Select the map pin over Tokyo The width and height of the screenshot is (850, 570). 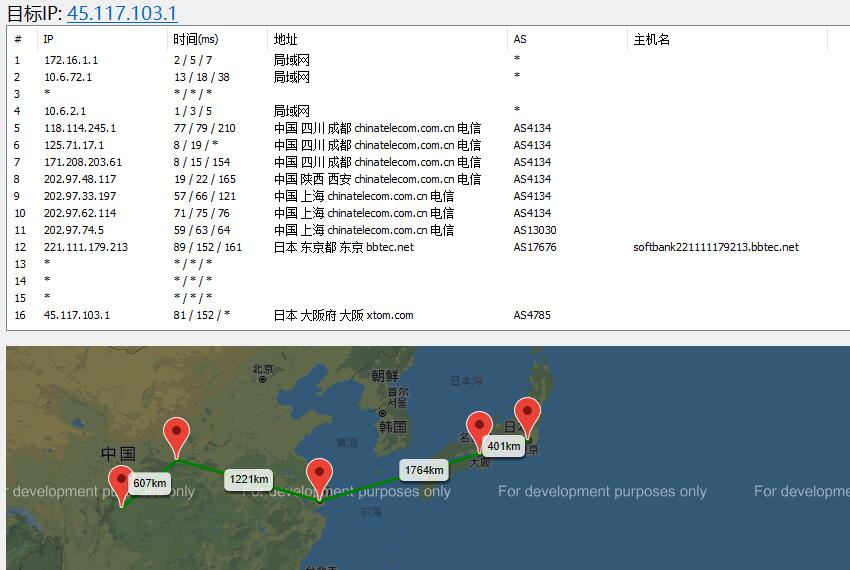pos(527,417)
